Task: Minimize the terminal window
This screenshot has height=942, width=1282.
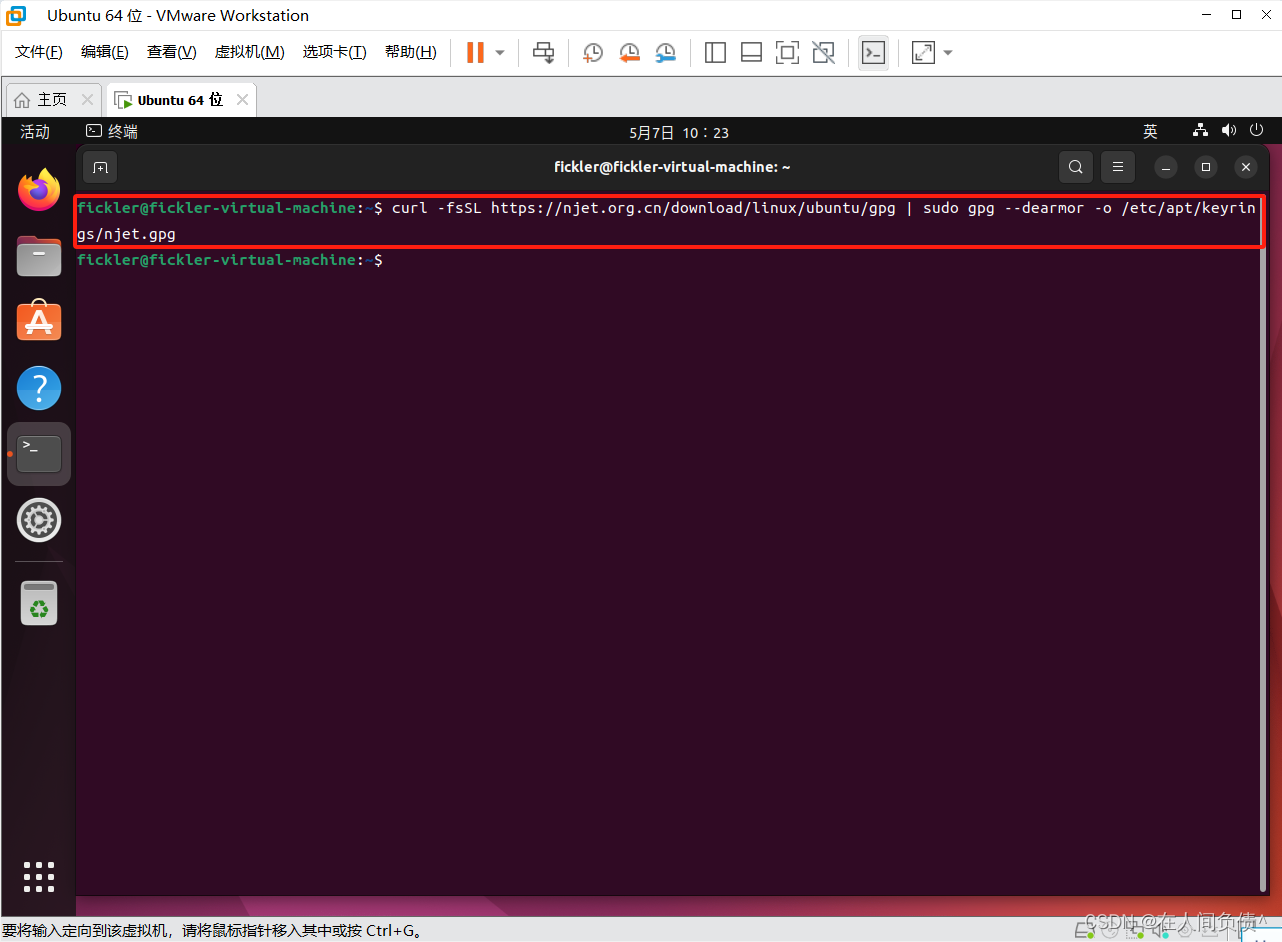Action: point(1166,167)
